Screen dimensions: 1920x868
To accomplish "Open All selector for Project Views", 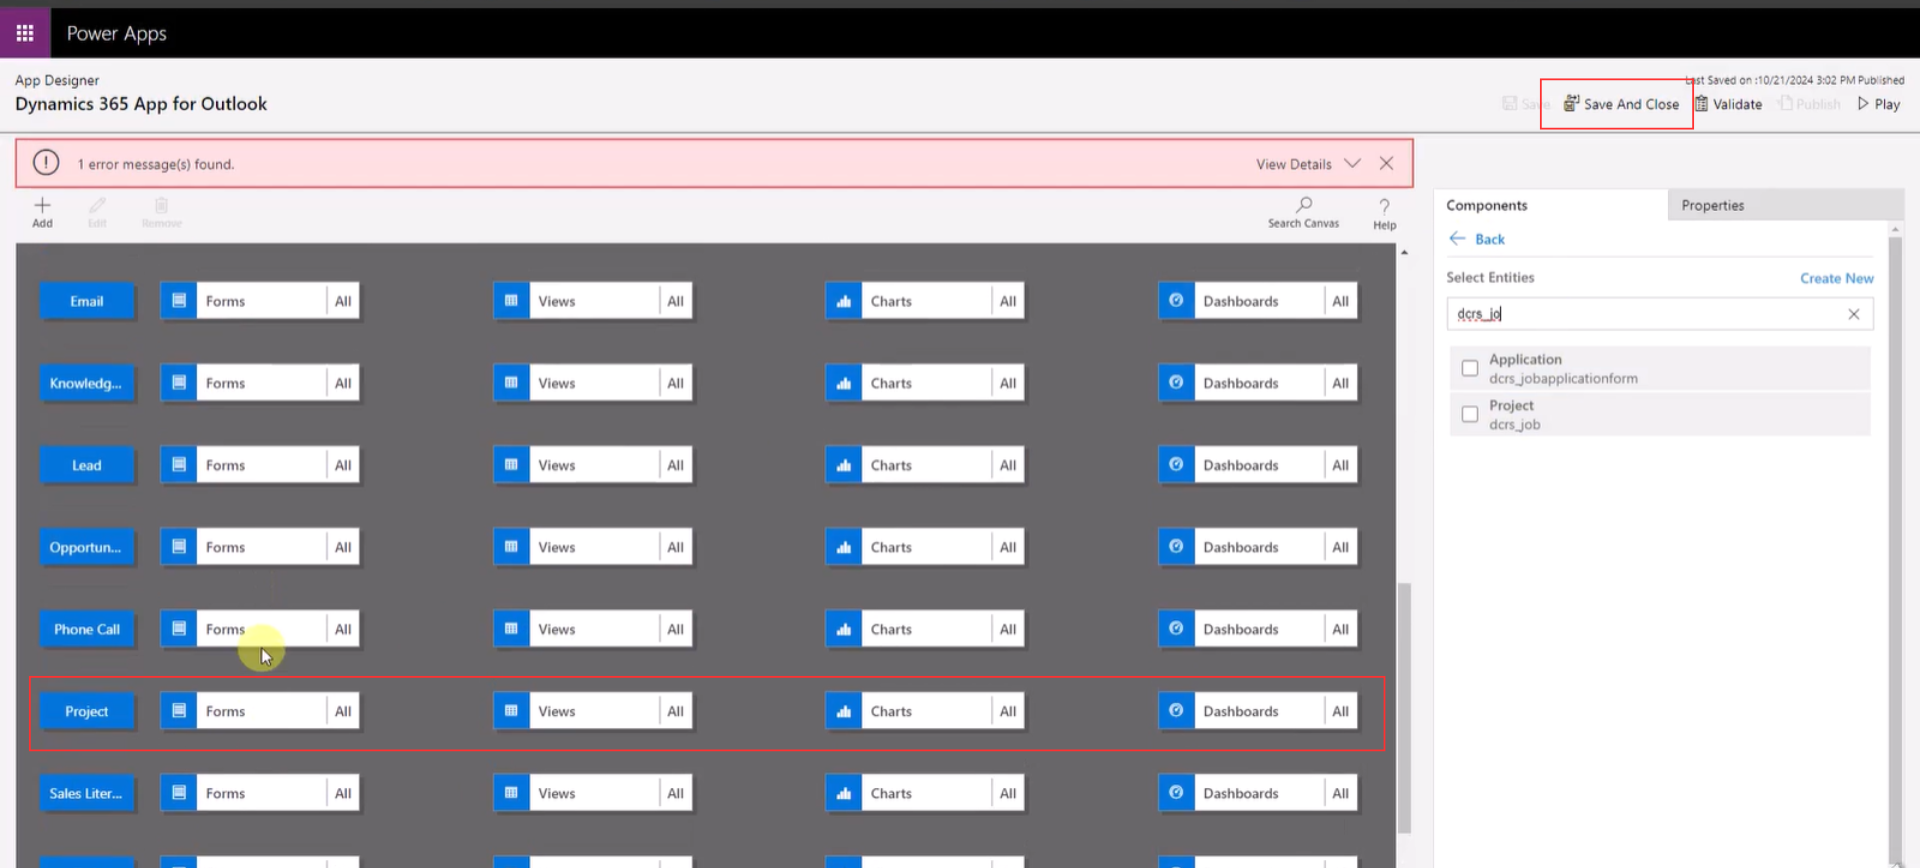I will (675, 711).
